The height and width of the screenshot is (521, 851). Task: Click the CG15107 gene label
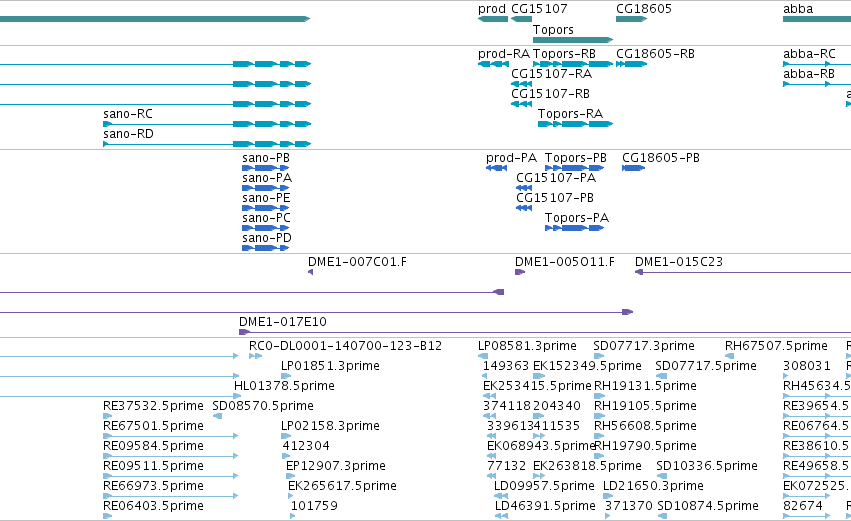(x=539, y=9)
